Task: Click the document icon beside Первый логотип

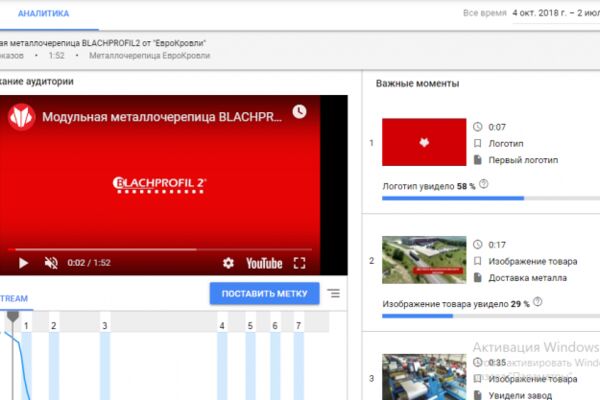Action: (x=478, y=160)
